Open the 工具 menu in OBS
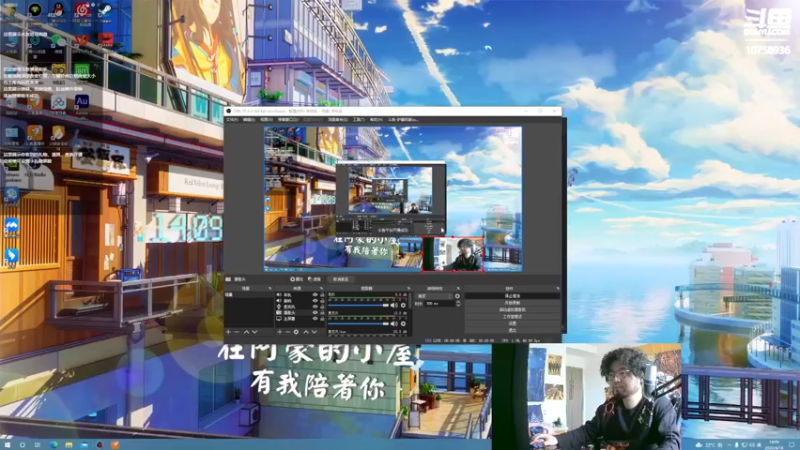800x450 pixels. tap(359, 119)
